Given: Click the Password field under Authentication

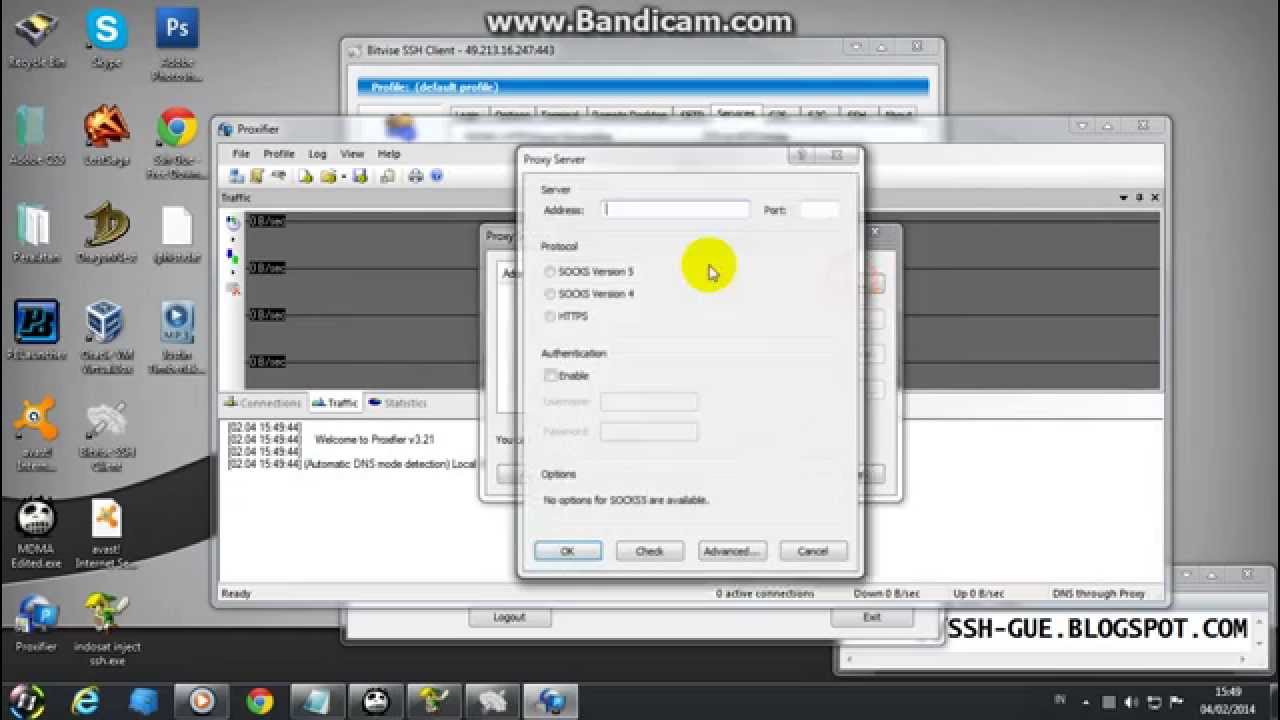Looking at the screenshot, I should coord(648,432).
